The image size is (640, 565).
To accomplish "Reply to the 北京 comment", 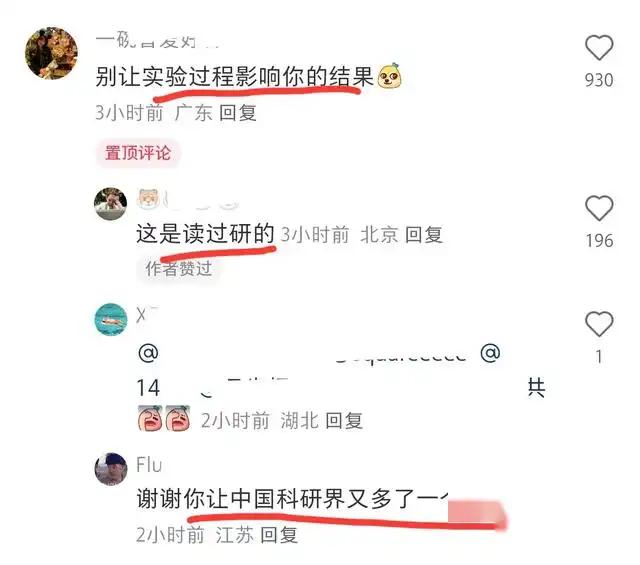I will point(424,235).
